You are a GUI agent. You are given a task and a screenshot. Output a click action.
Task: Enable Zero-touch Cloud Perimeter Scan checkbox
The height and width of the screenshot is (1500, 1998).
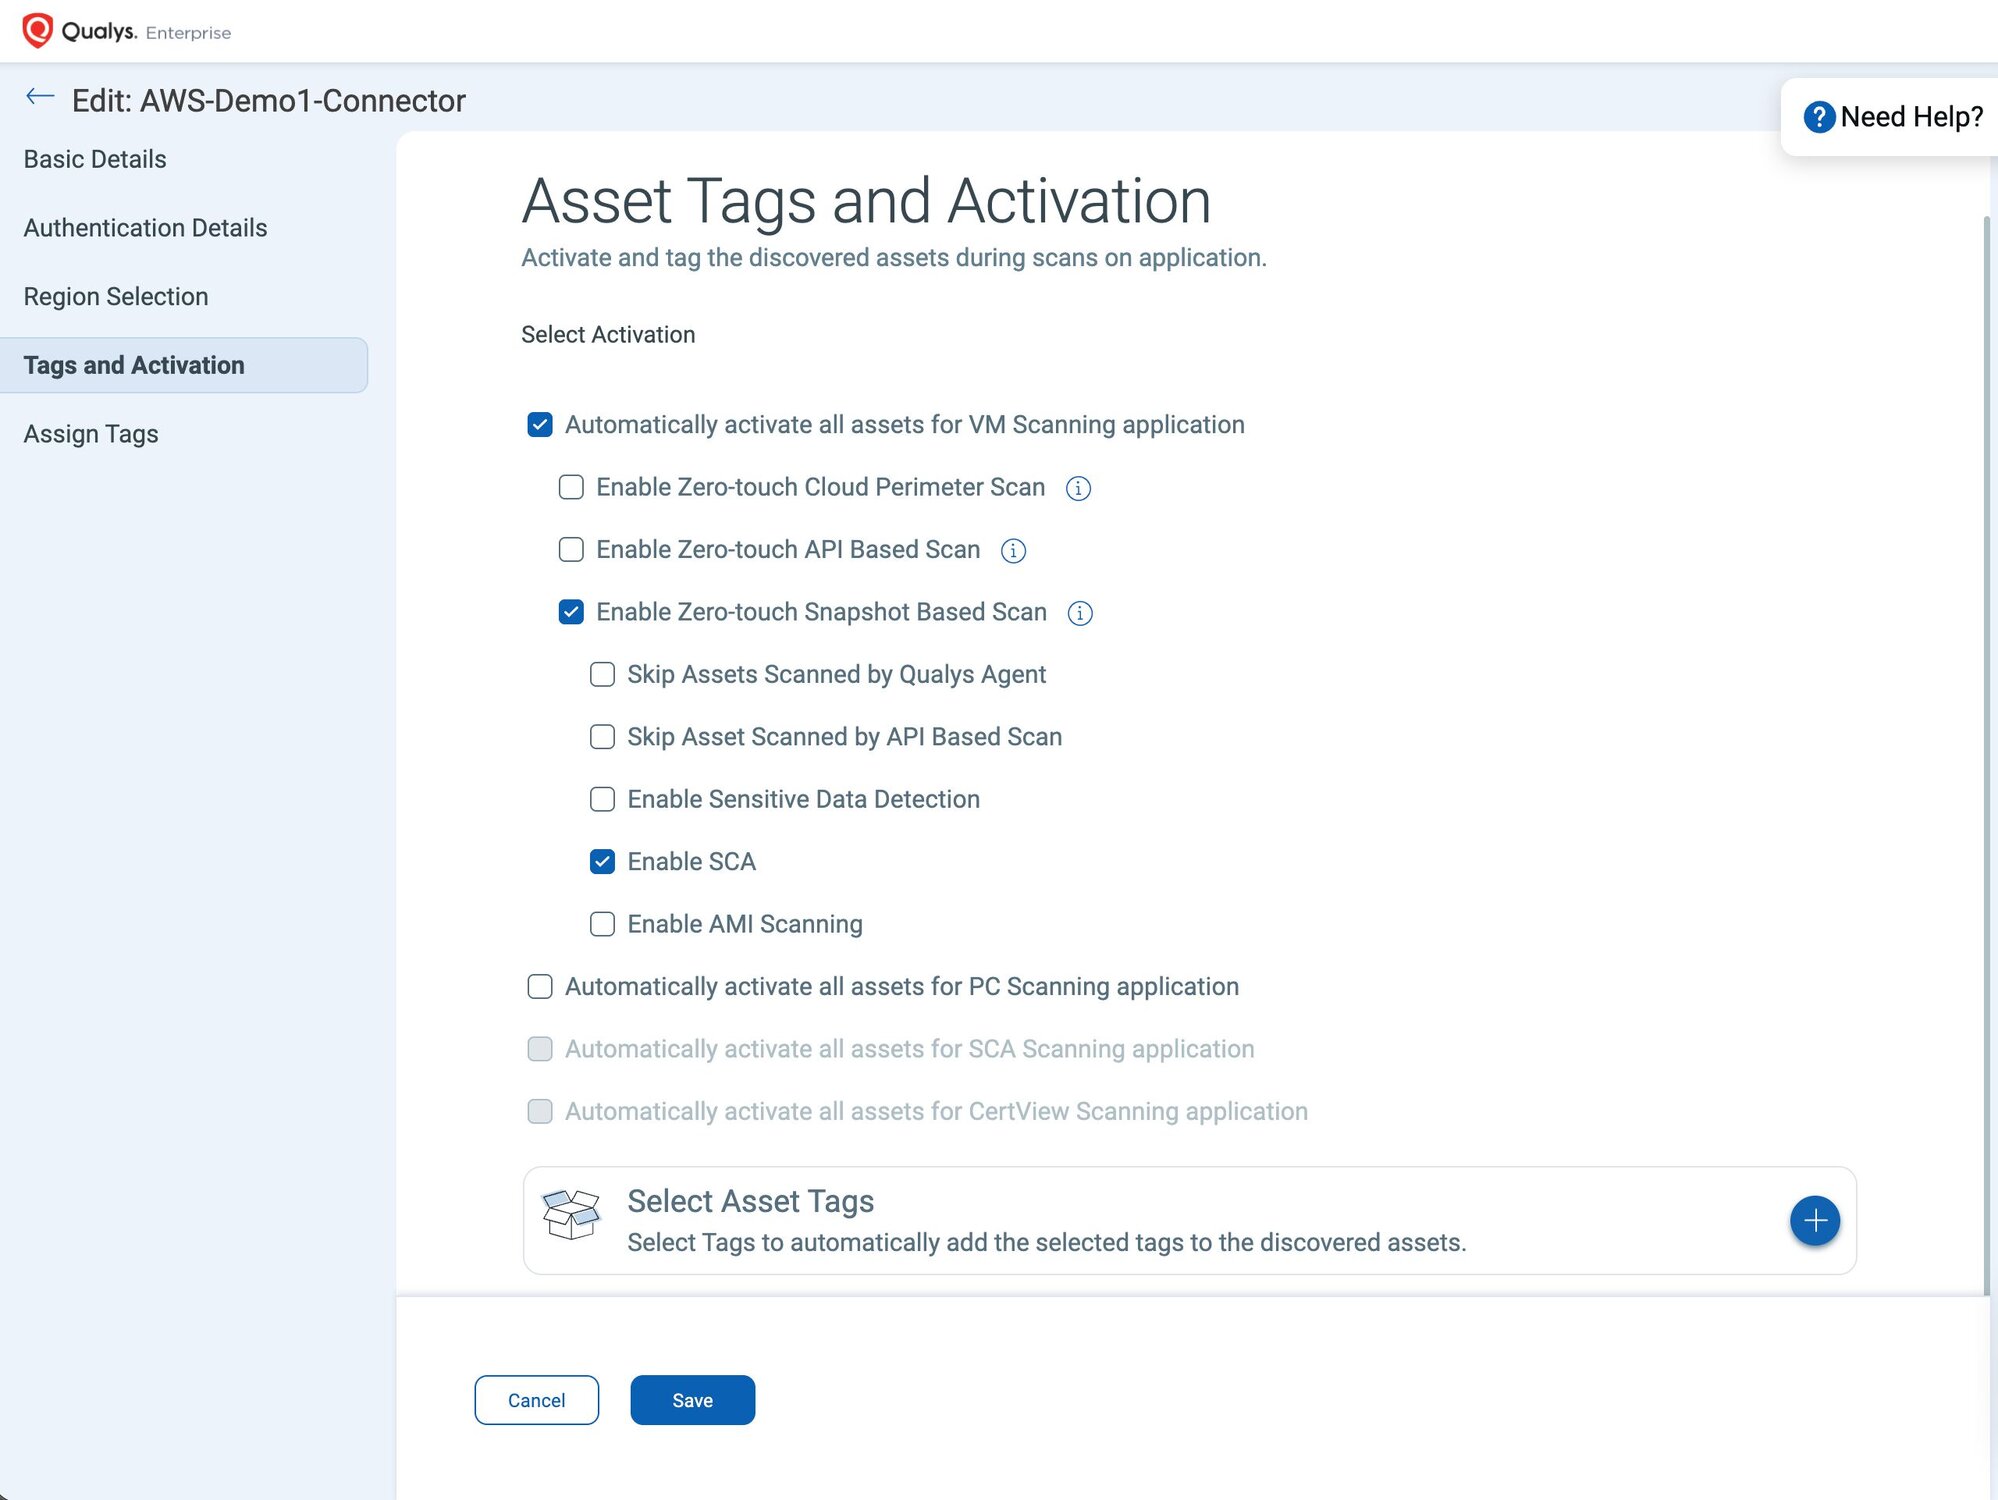[x=571, y=487]
